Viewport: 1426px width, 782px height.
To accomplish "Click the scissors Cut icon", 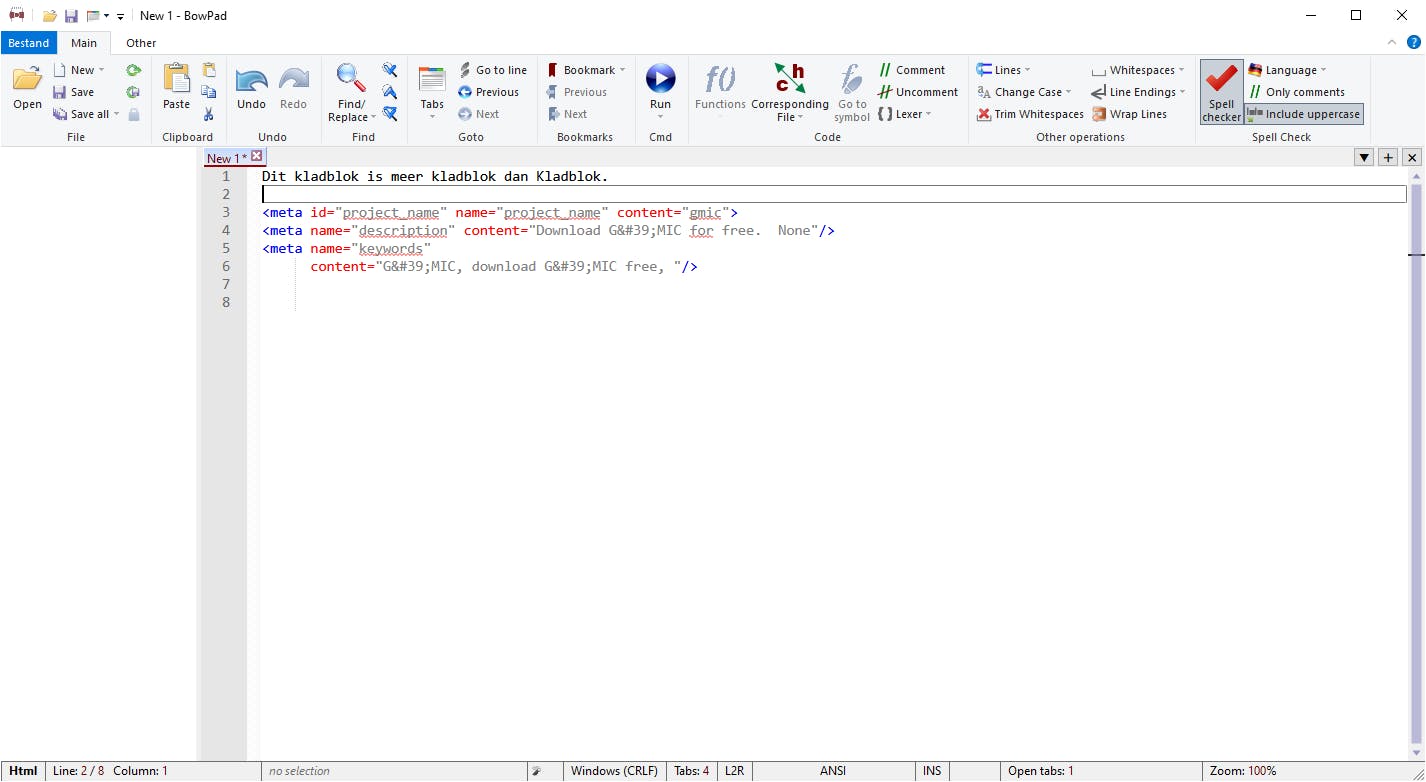I will tap(209, 114).
